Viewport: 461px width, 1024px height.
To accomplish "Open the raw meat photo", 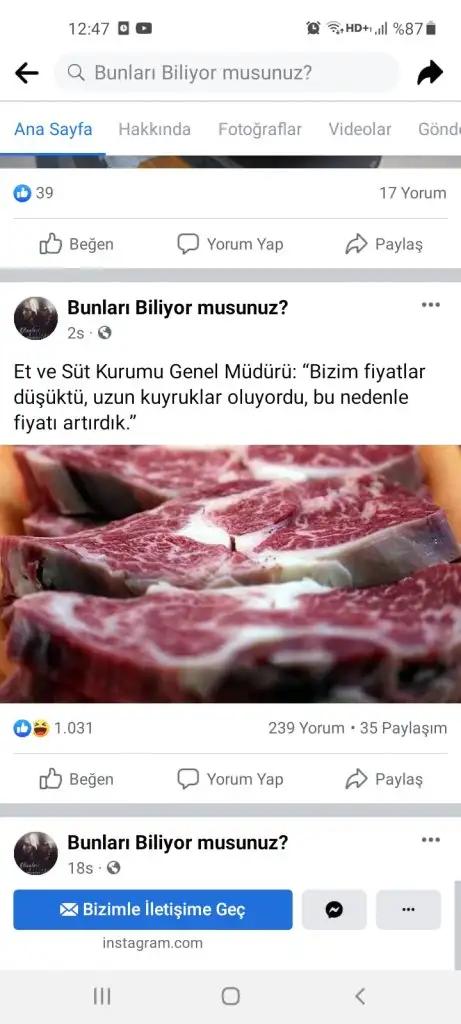I will click(x=230, y=574).
